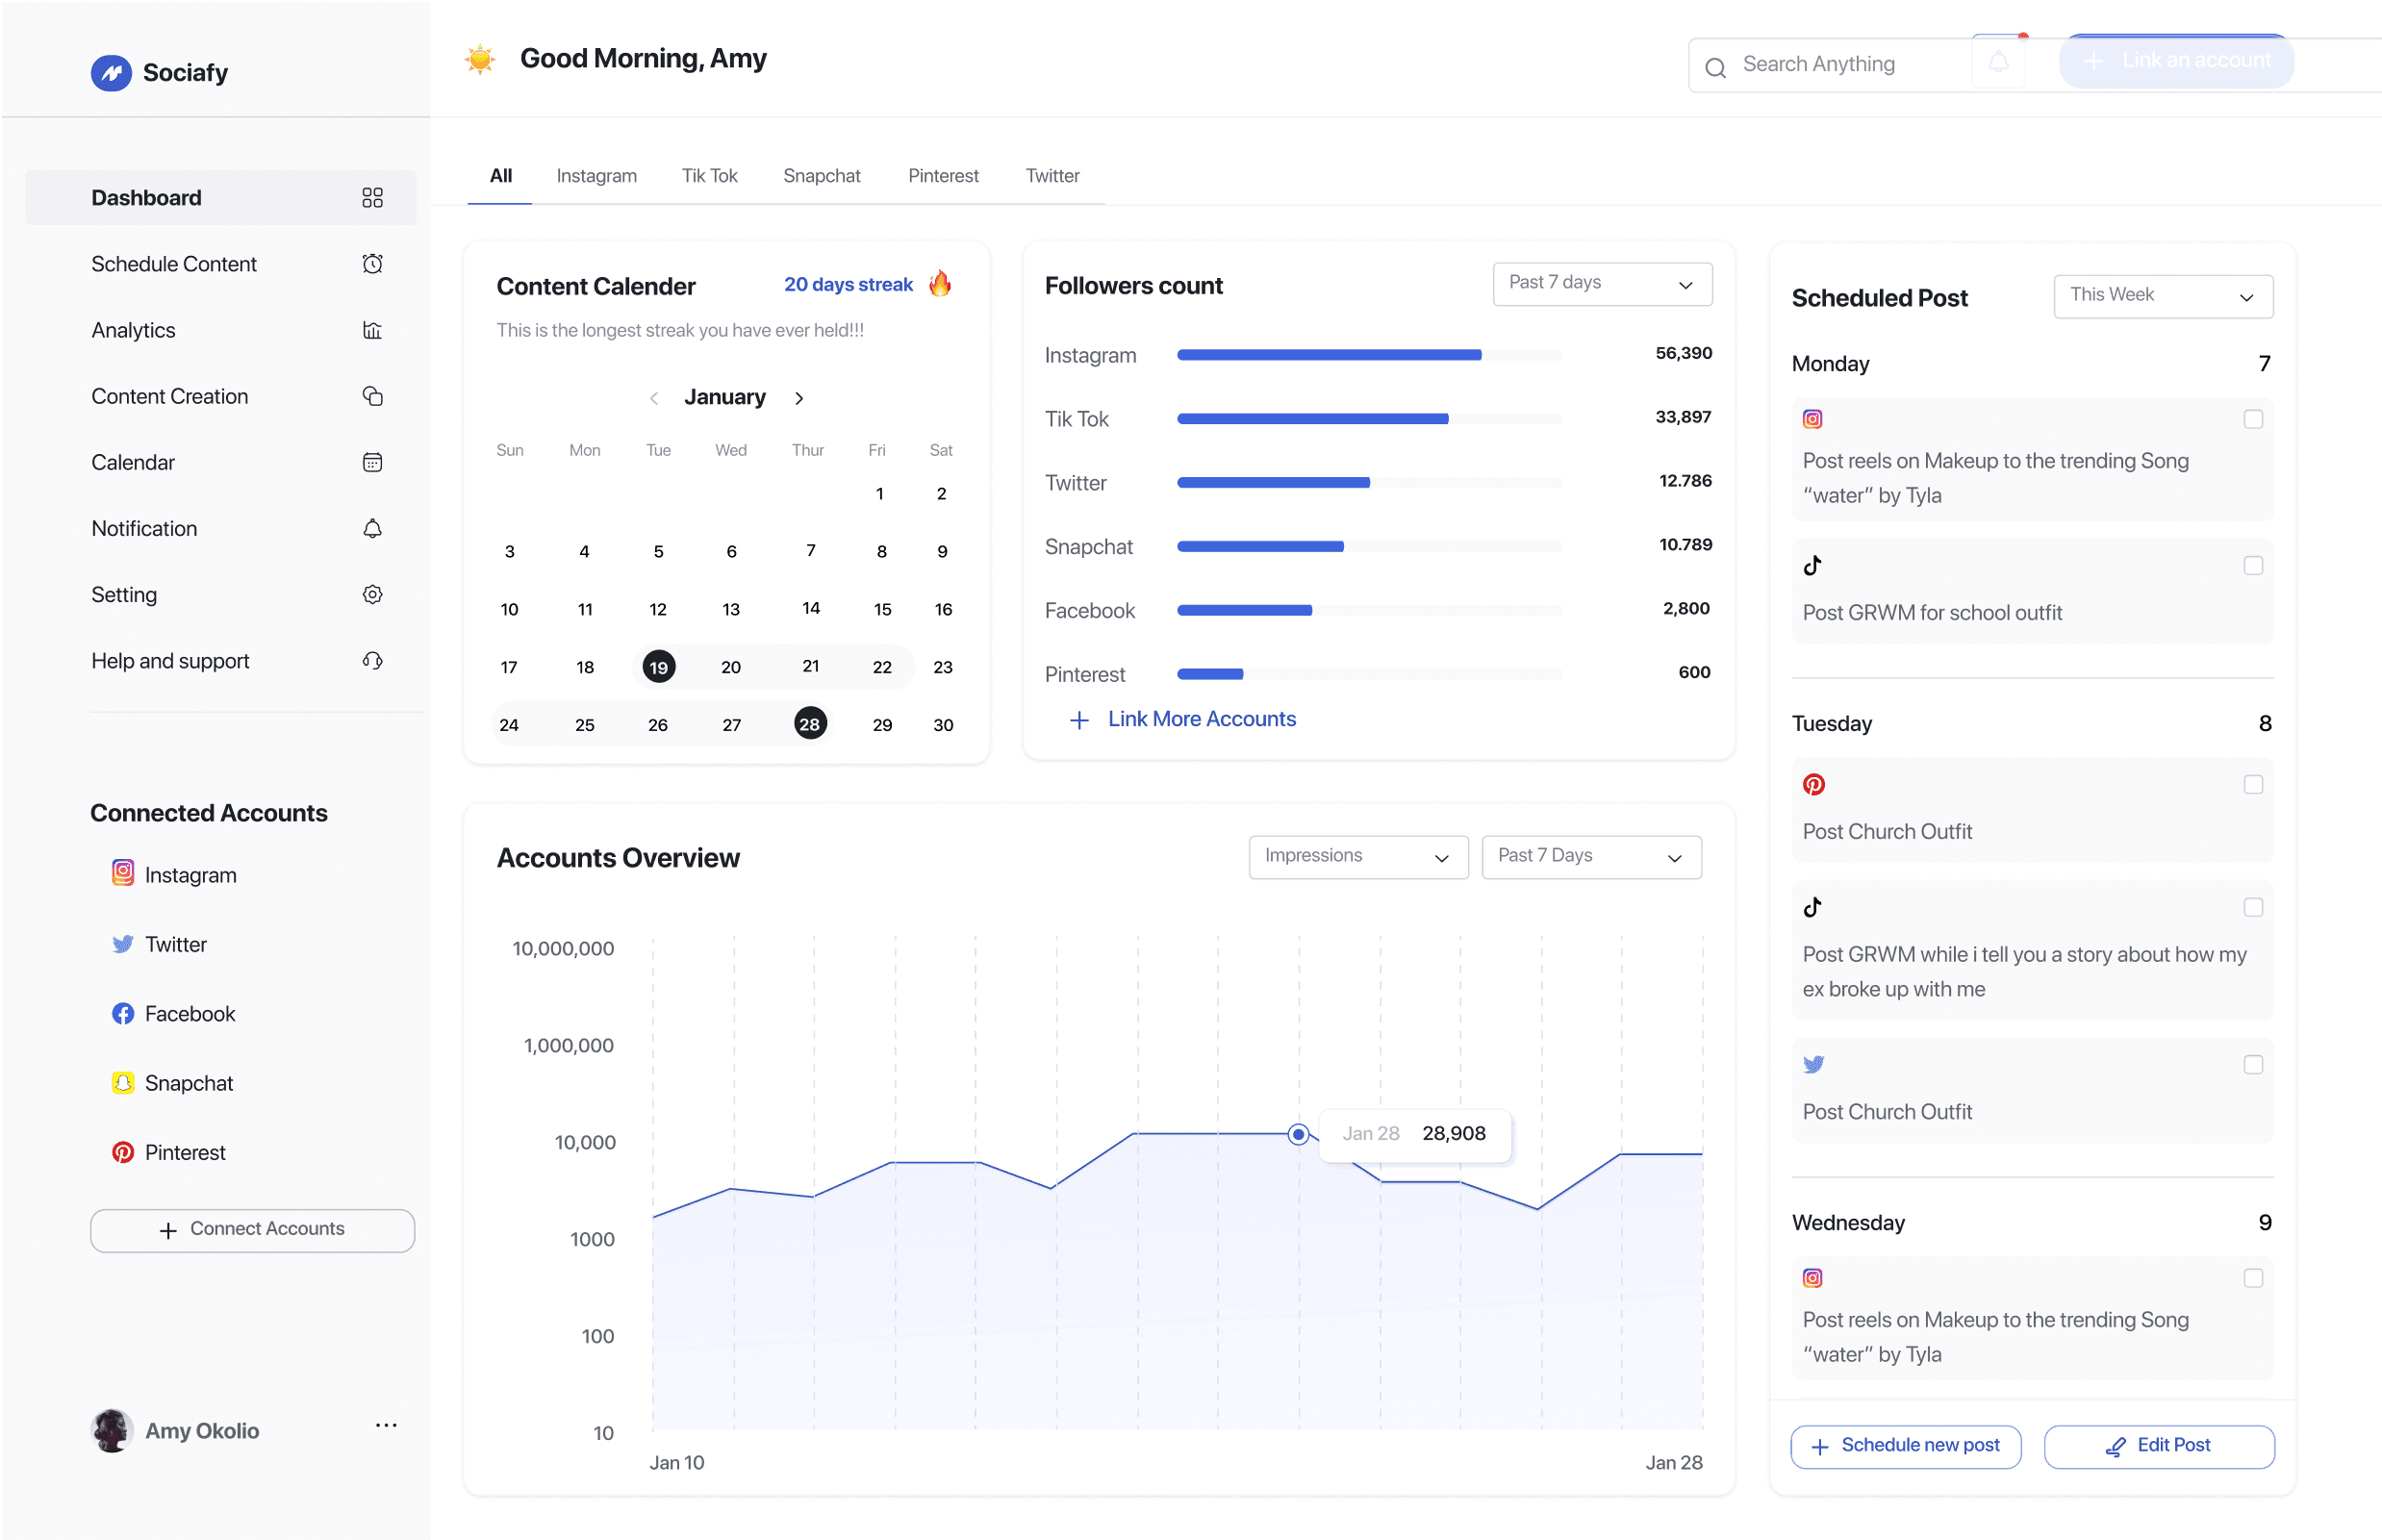This screenshot has width=2382, height=1540.
Task: Open the three-dot menu beside Amy Okolio
Action: (386, 1426)
